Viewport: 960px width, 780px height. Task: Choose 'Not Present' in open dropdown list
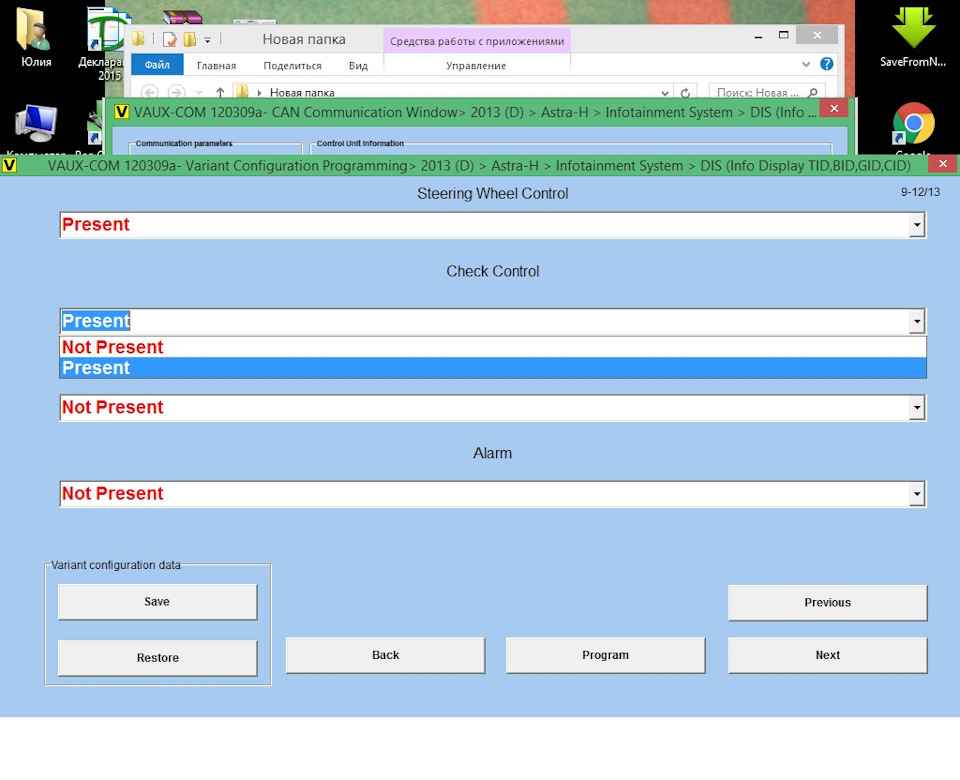pos(493,347)
